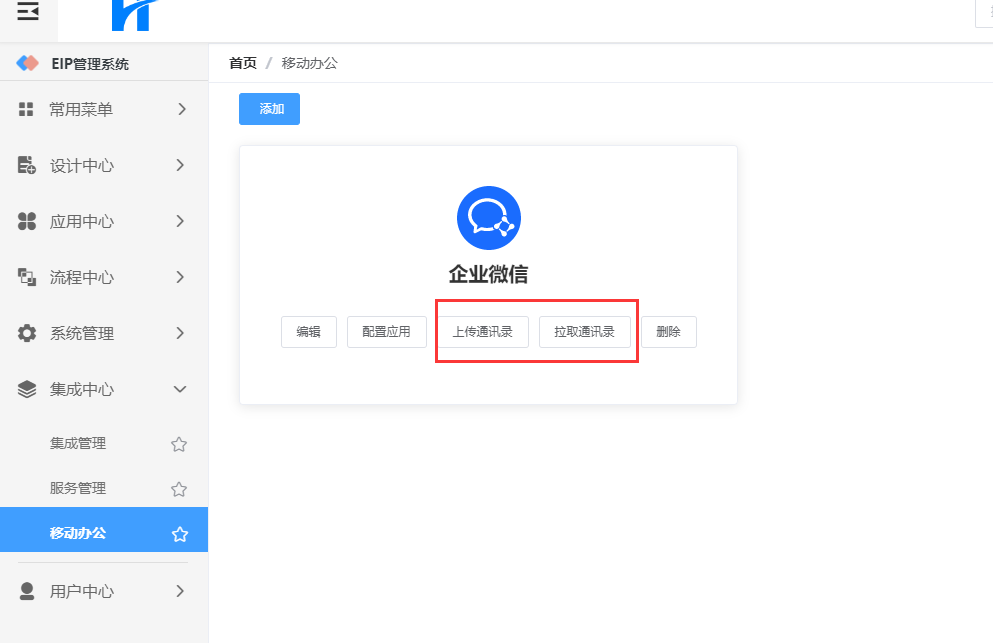Click the 配置应用 button
This screenshot has height=643, width=993.
coord(386,332)
